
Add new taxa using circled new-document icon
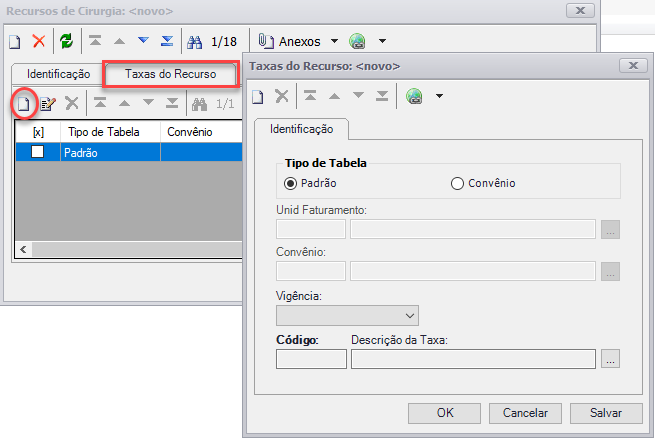click(x=24, y=104)
